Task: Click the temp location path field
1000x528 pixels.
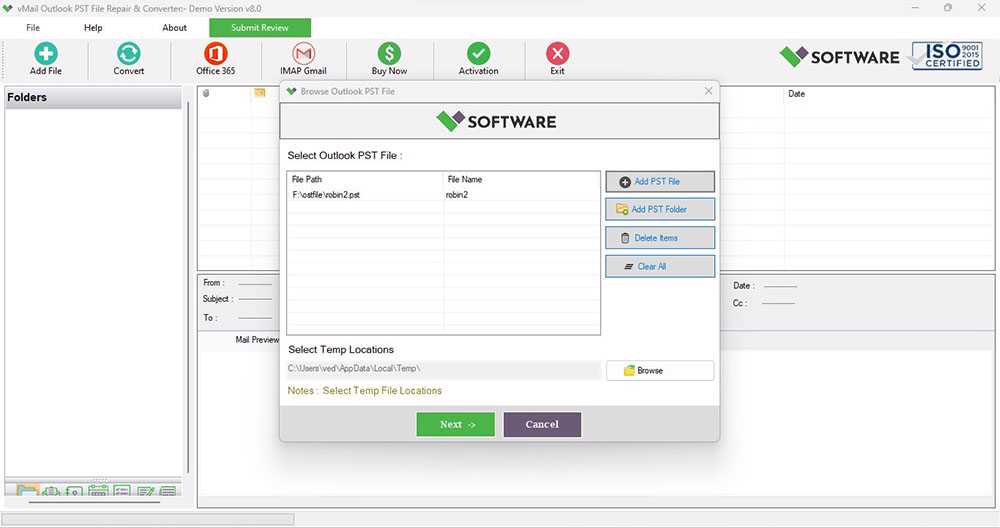Action: coord(443,369)
